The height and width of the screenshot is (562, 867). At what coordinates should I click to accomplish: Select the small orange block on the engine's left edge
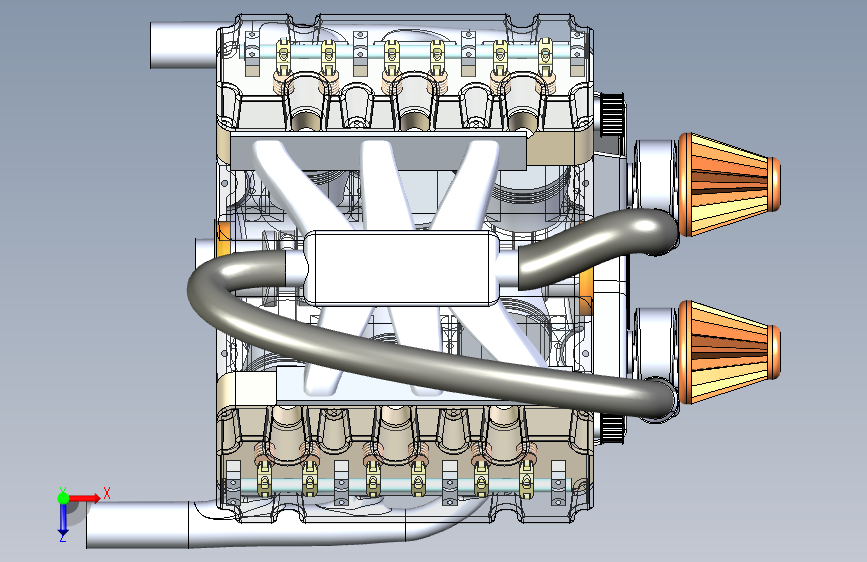(222, 240)
